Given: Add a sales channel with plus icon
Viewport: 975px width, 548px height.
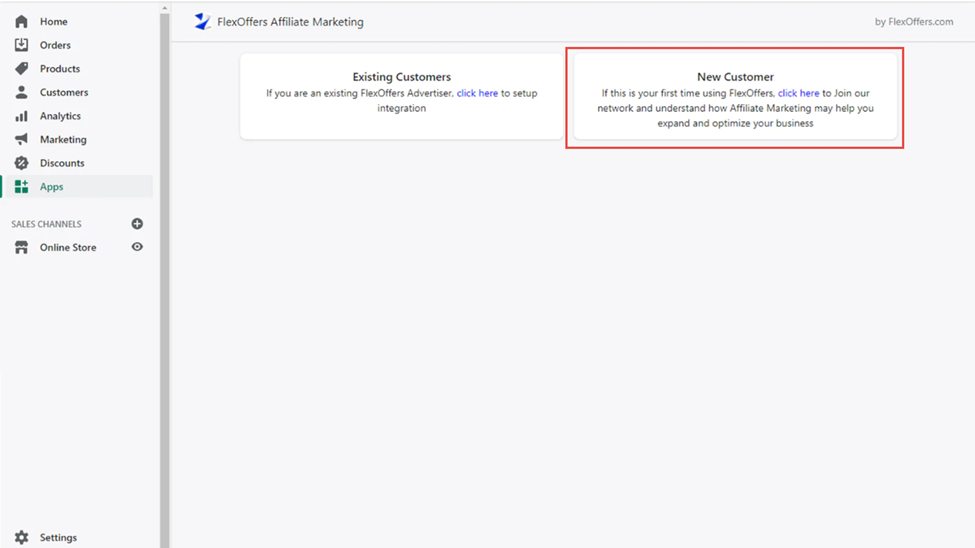Looking at the screenshot, I should click(137, 224).
